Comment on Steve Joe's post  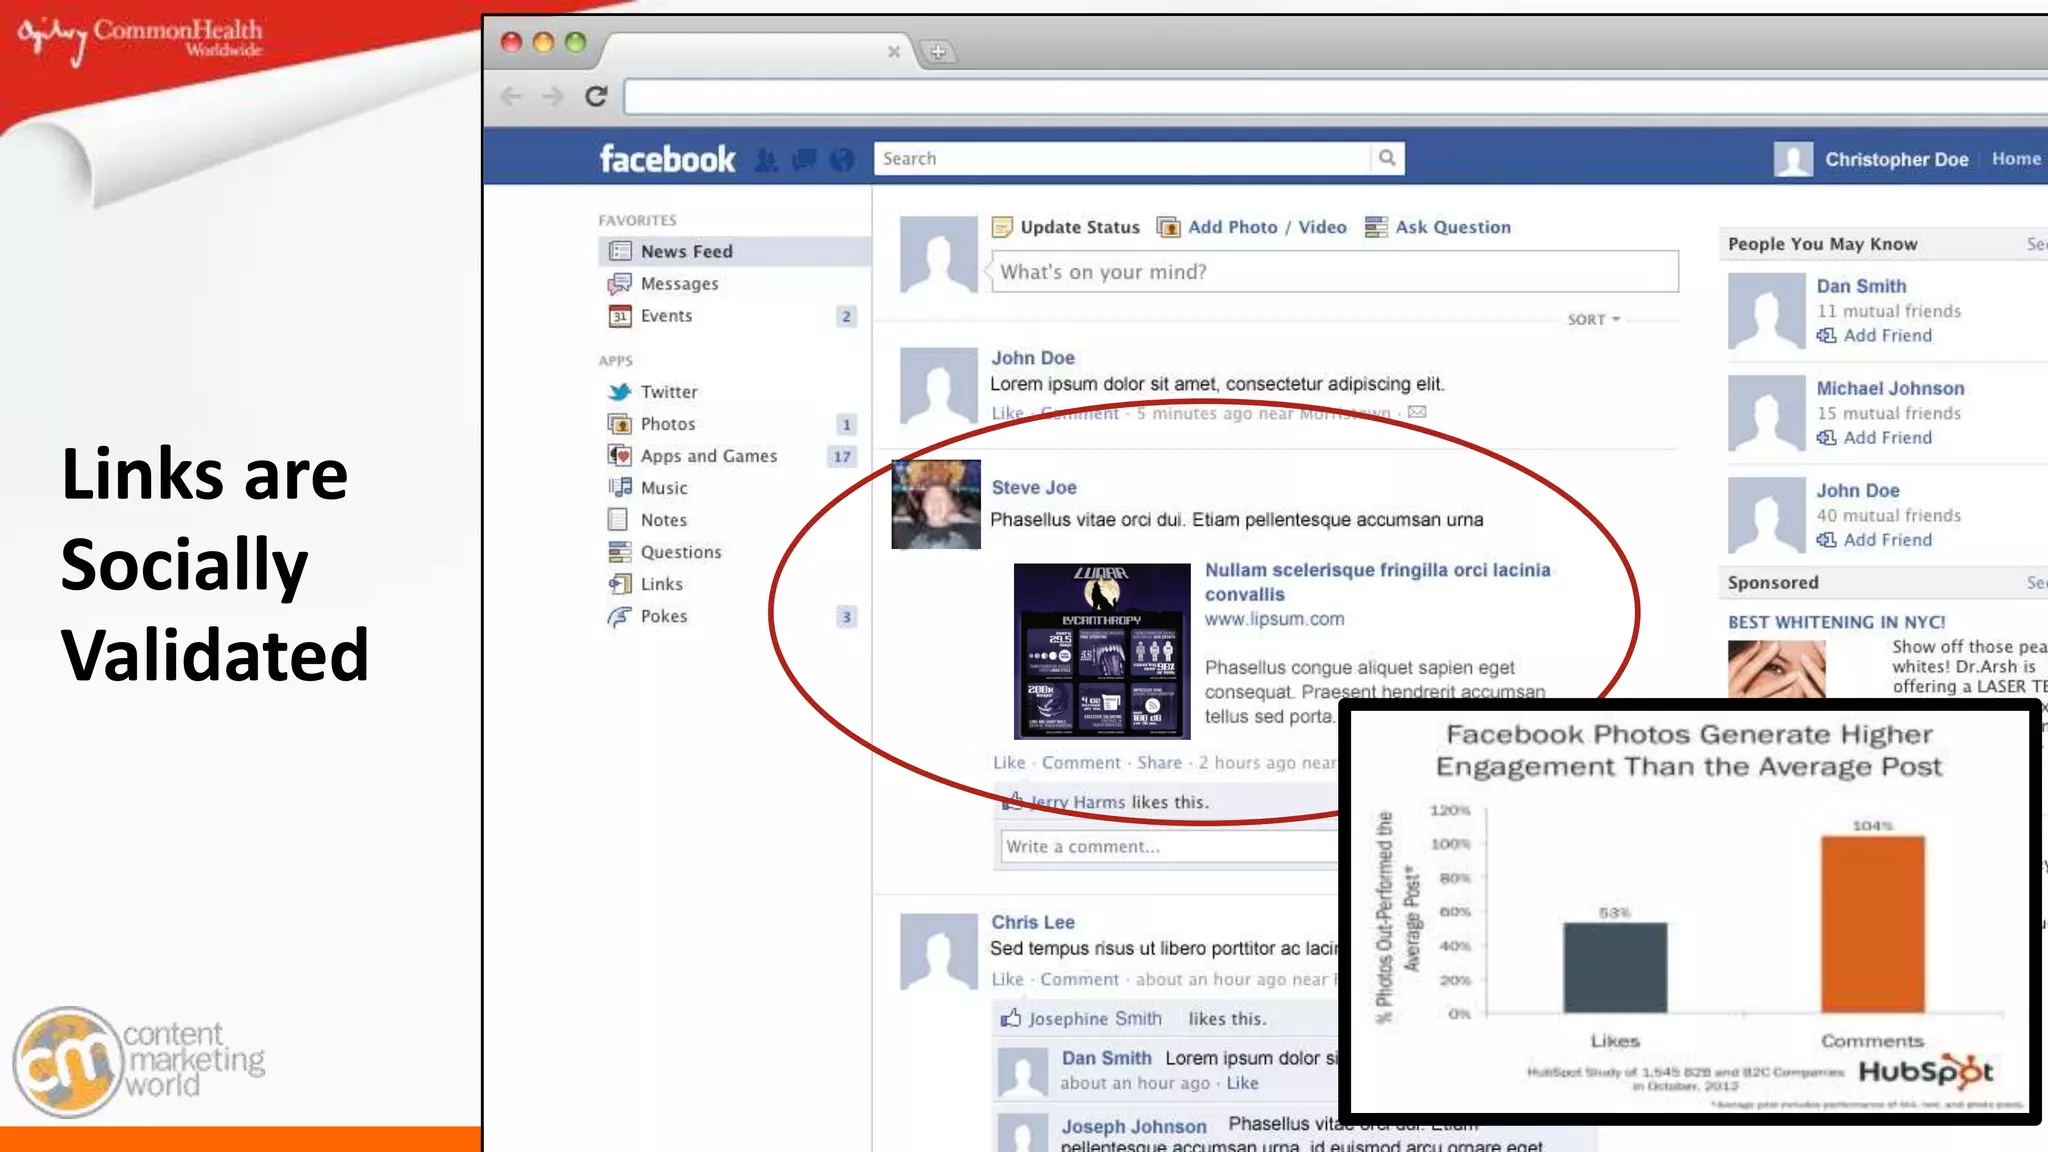coord(1081,763)
